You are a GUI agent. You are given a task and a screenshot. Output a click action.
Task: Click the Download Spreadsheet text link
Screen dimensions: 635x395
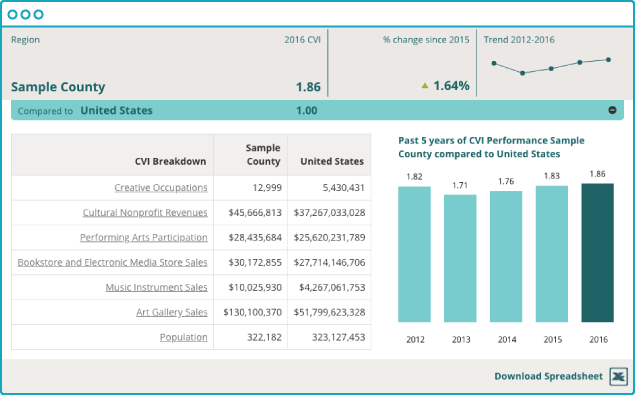(x=548, y=376)
